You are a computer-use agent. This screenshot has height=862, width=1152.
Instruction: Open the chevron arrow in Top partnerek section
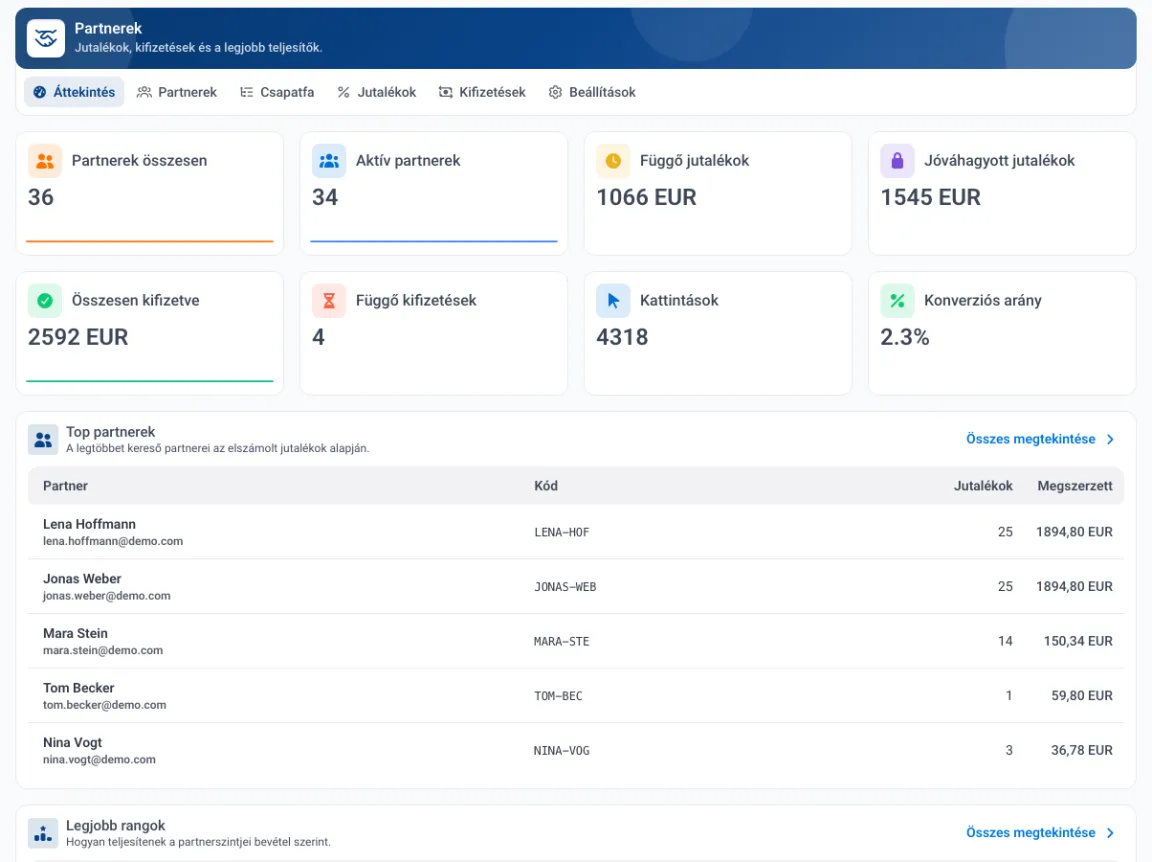(1111, 439)
